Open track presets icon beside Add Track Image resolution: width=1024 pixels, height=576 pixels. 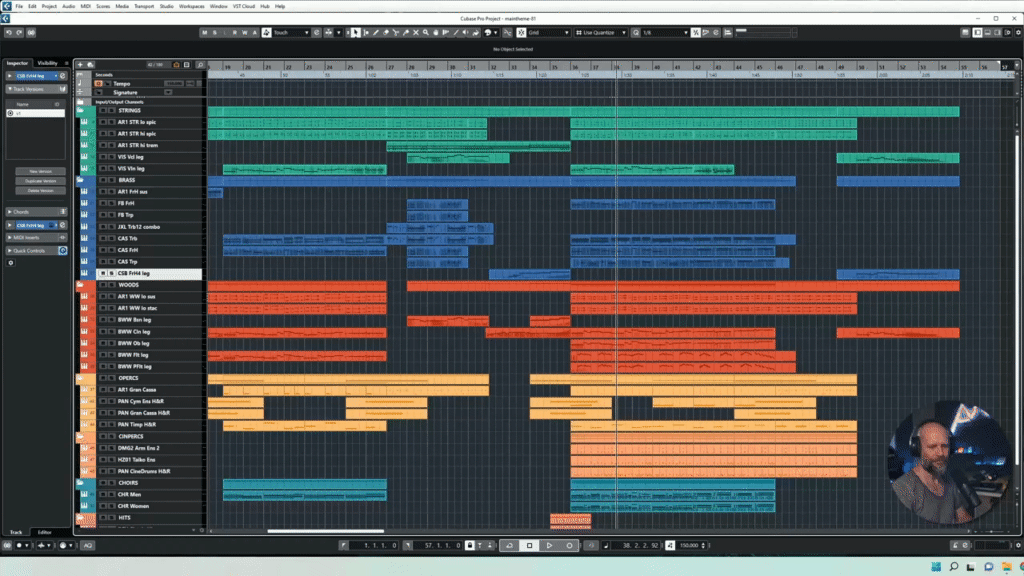[90, 65]
